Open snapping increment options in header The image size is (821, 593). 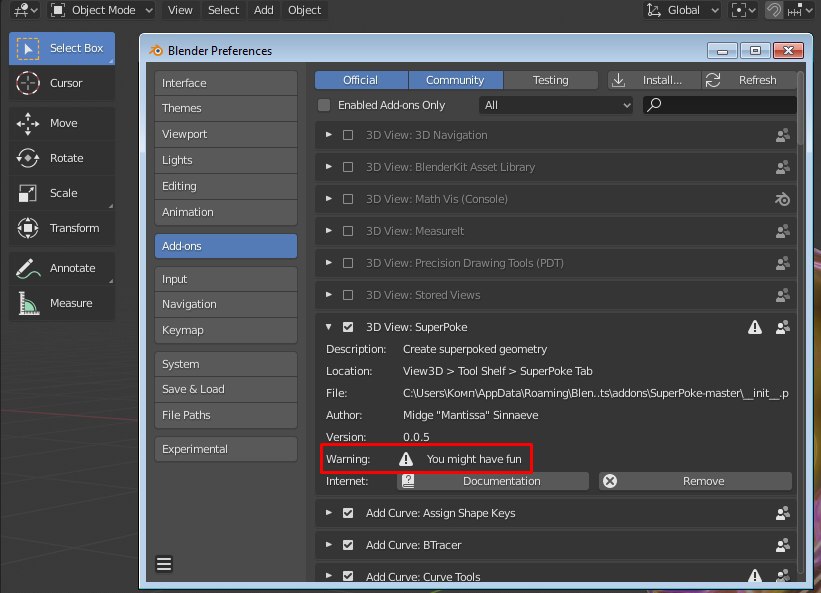tap(800, 10)
